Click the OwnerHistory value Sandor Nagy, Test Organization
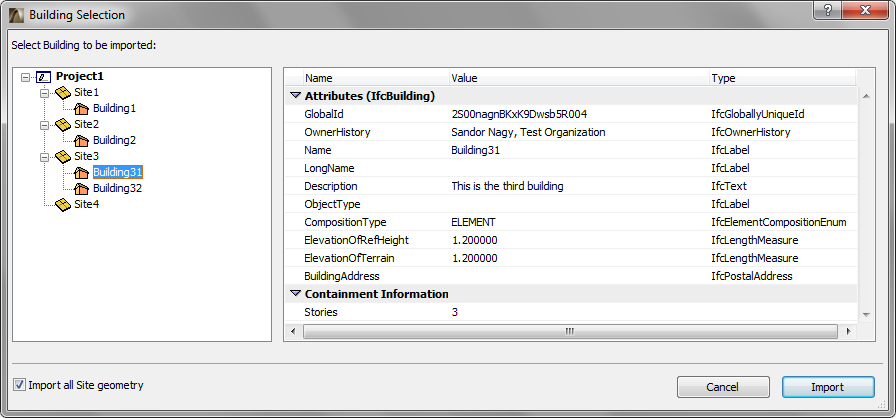 [x=528, y=132]
